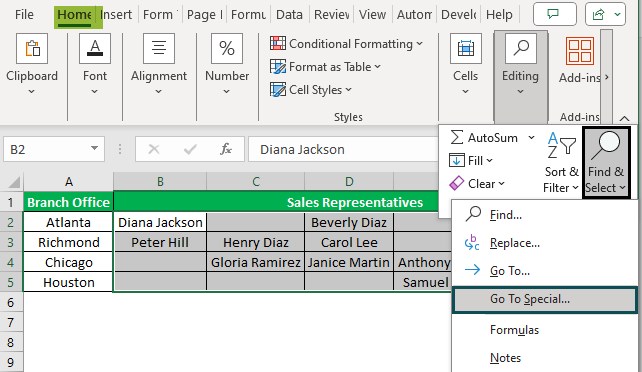
Task: Select the Branch Office header cell
Action: pyautogui.click(x=68, y=202)
